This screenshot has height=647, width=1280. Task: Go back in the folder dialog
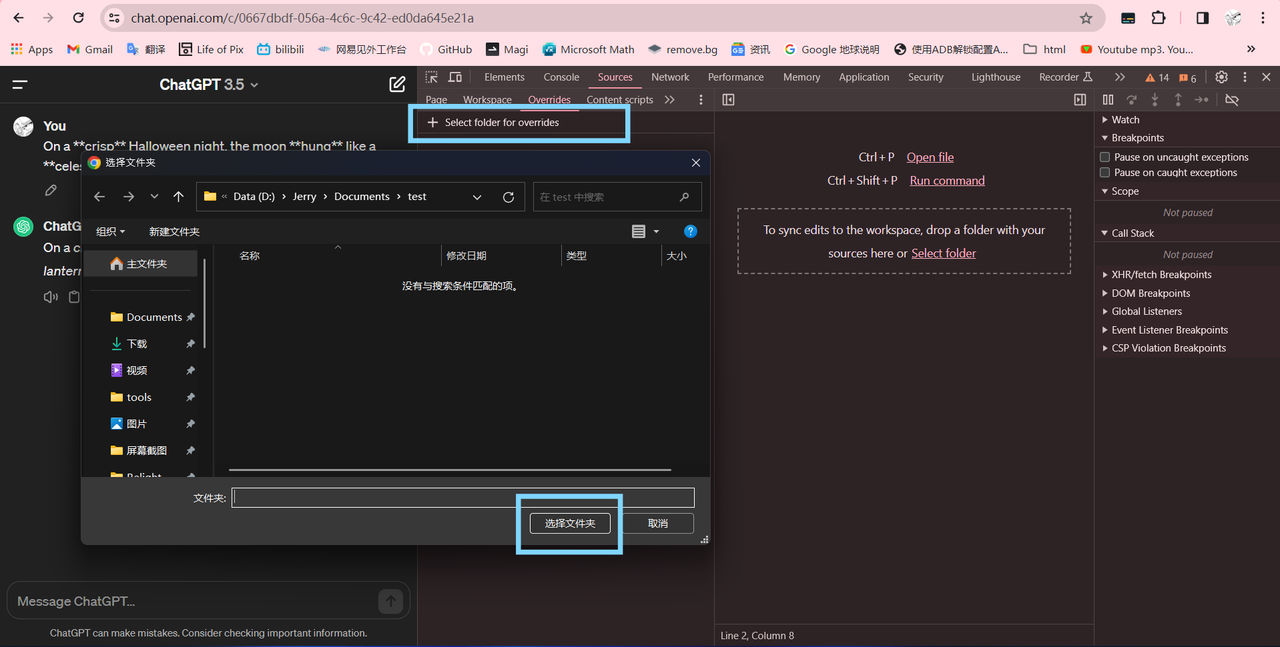(x=99, y=197)
